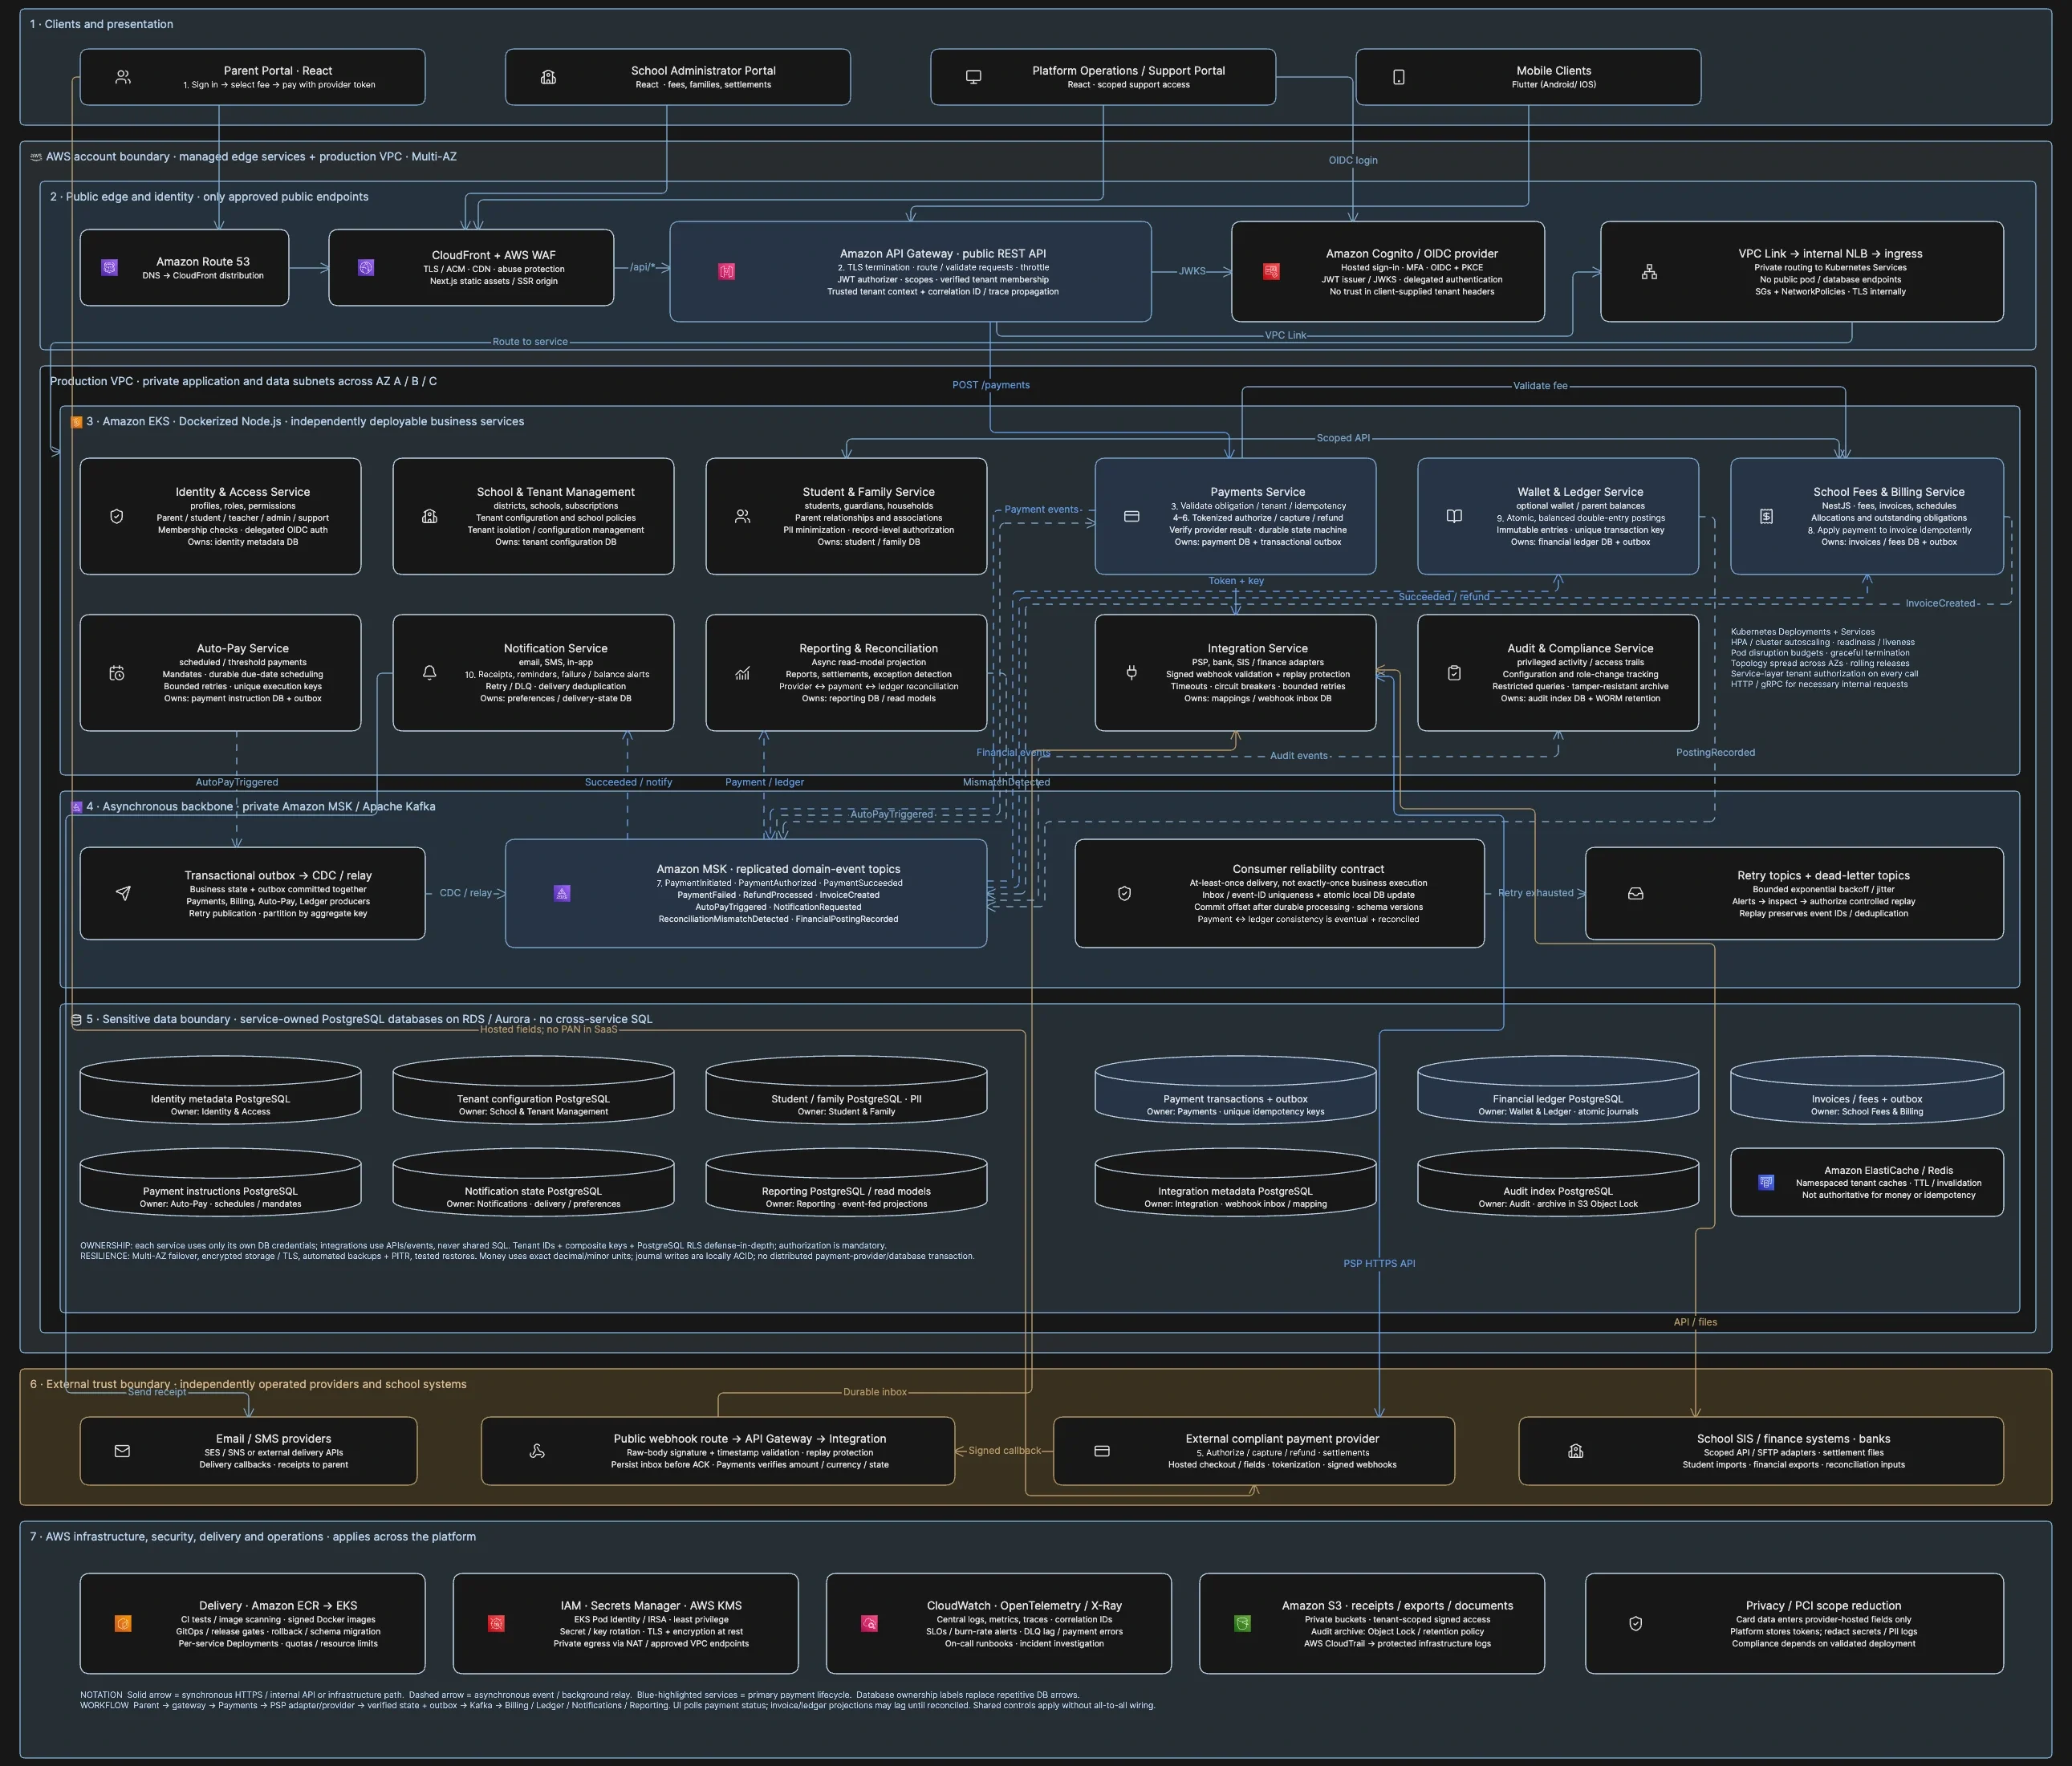Click the 'POST /payments' edge label

pos(990,385)
